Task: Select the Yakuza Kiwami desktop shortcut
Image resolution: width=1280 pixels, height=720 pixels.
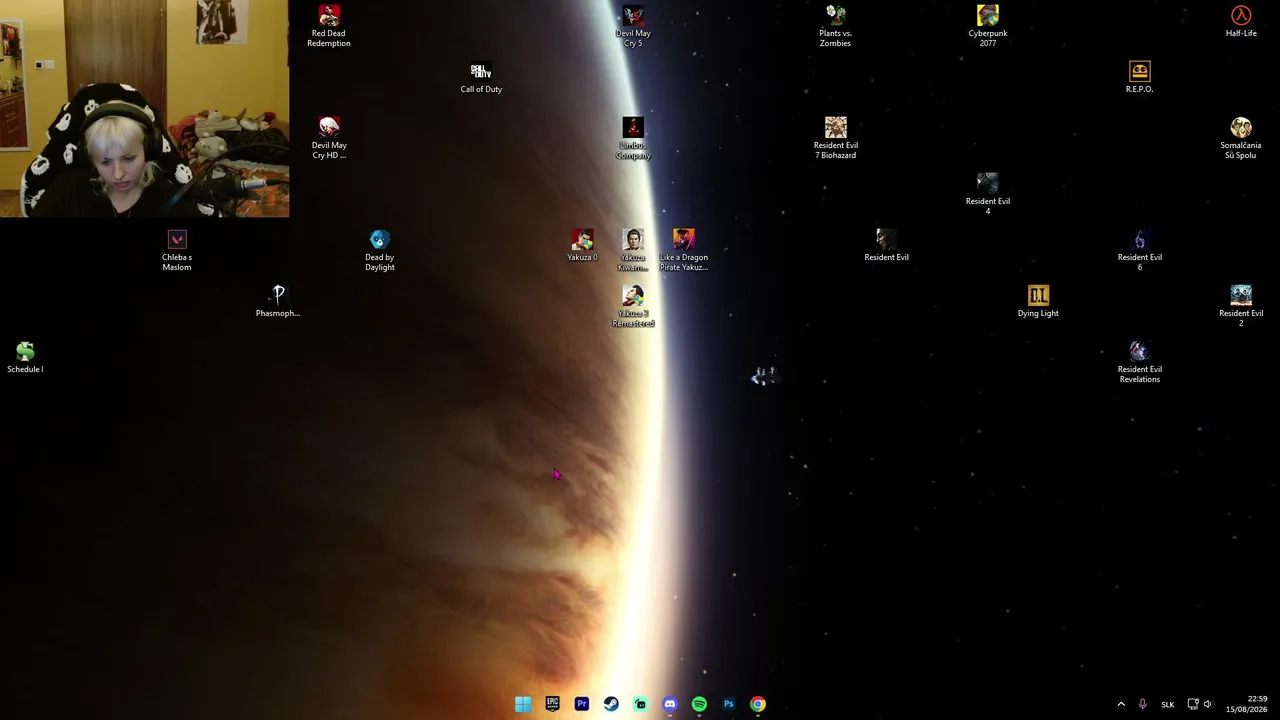Action: coord(633,250)
